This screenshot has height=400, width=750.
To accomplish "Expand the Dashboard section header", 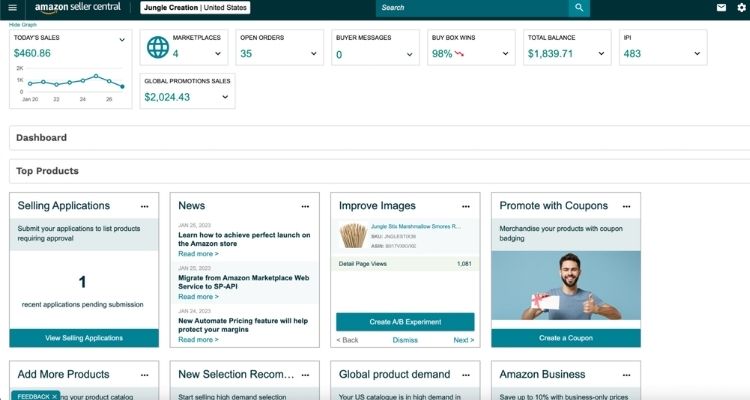I will [x=380, y=138].
